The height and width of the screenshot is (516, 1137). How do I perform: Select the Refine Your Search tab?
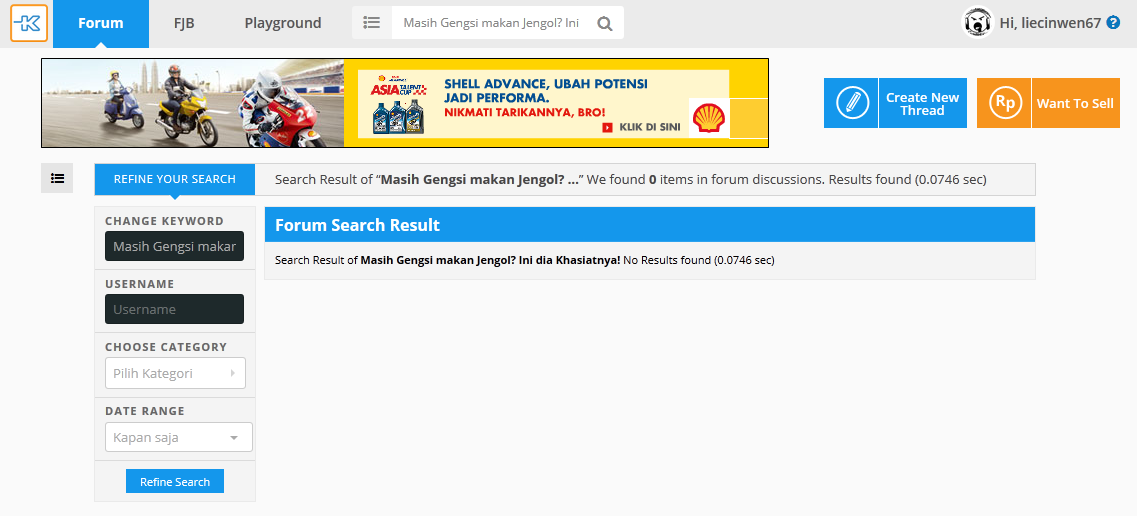(x=175, y=179)
